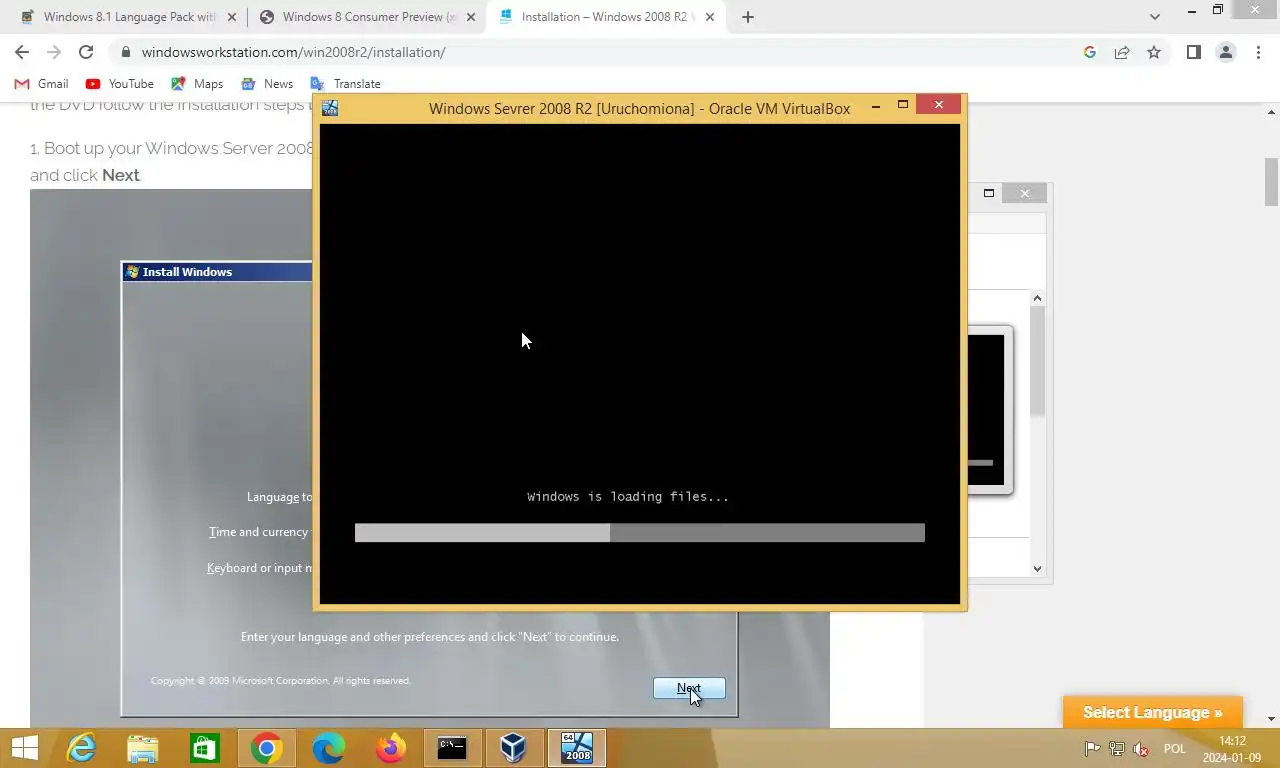Open the Chrome tab search dropdown
1280x768 pixels.
[1155, 17]
